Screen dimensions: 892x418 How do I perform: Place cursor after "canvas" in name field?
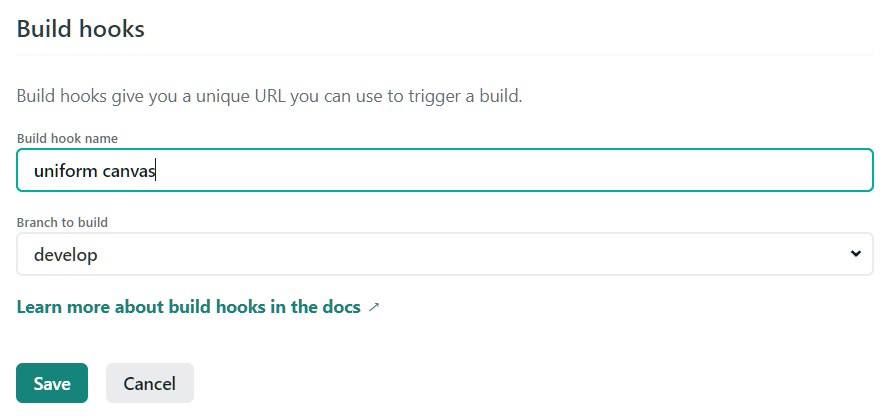[156, 171]
